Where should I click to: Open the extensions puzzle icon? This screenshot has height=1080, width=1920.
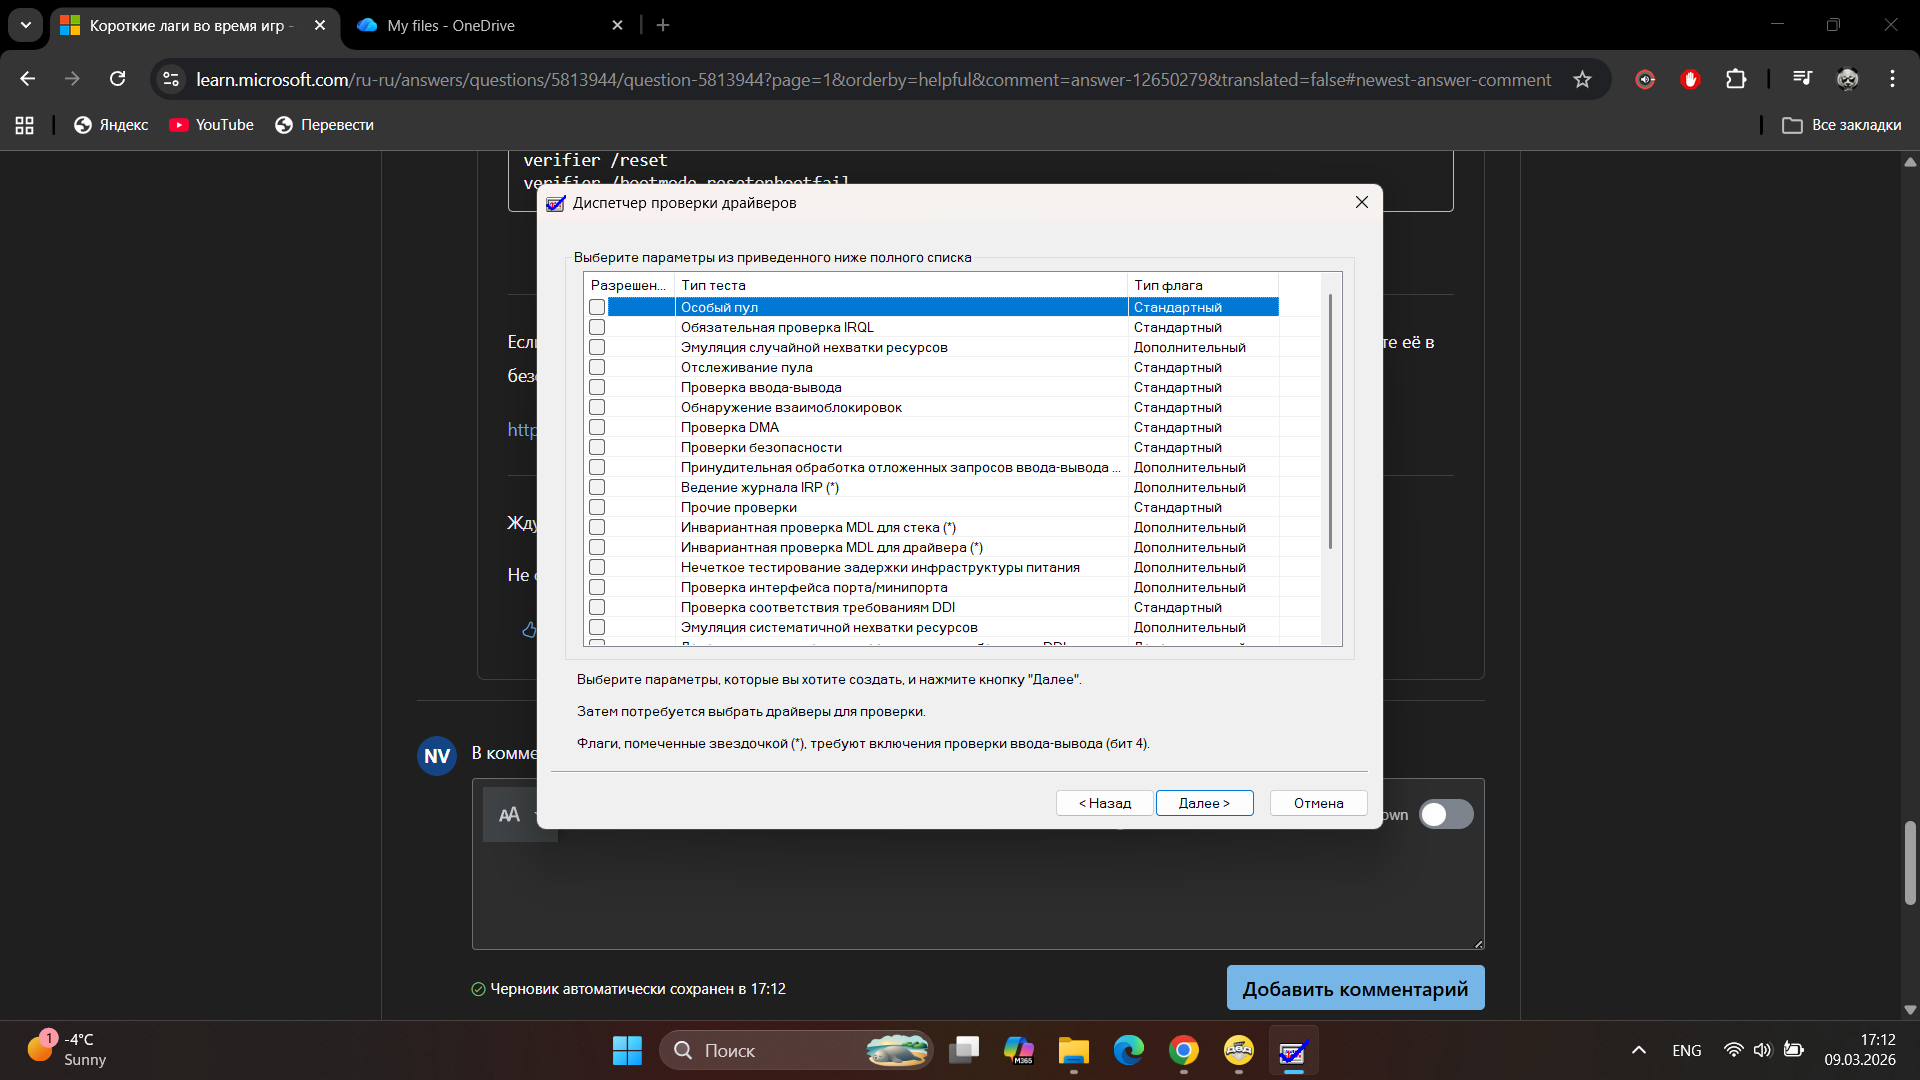point(1736,79)
